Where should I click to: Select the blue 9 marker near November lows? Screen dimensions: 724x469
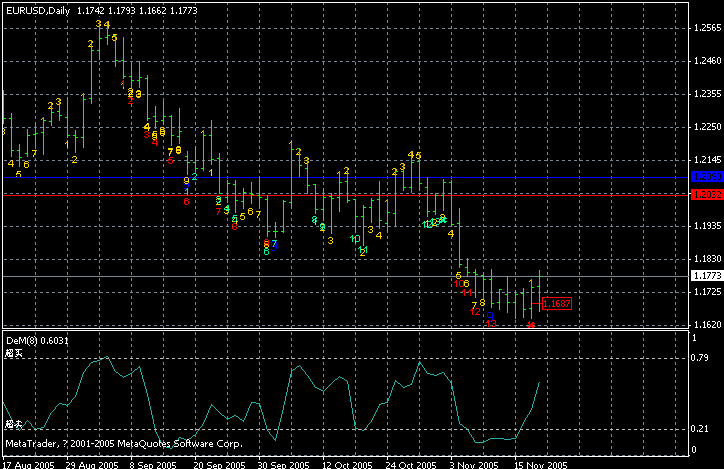pos(490,316)
